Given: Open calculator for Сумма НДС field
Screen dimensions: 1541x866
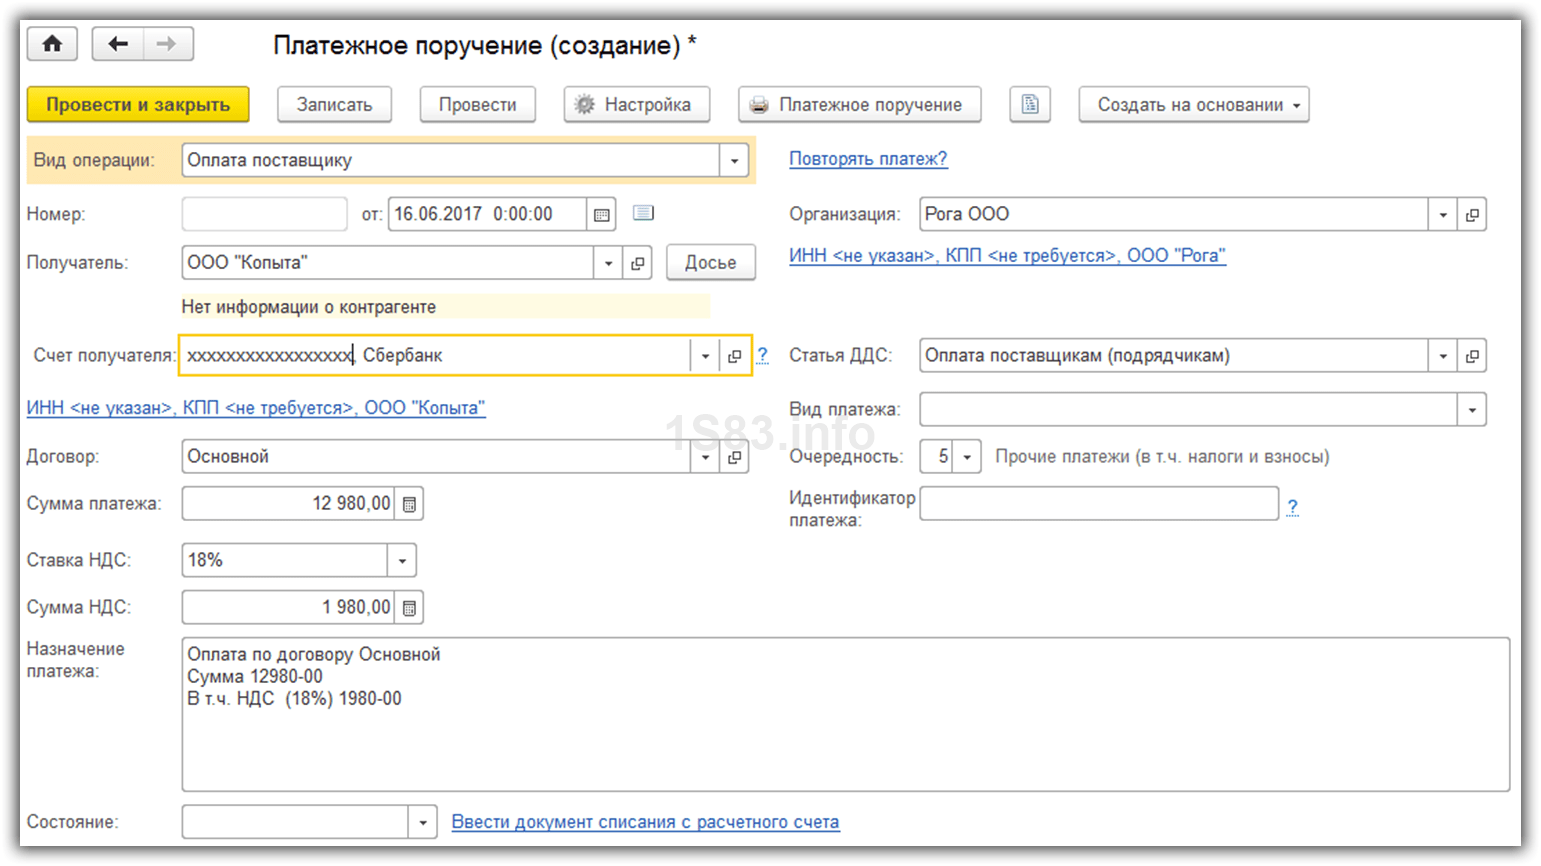Looking at the screenshot, I should [409, 607].
